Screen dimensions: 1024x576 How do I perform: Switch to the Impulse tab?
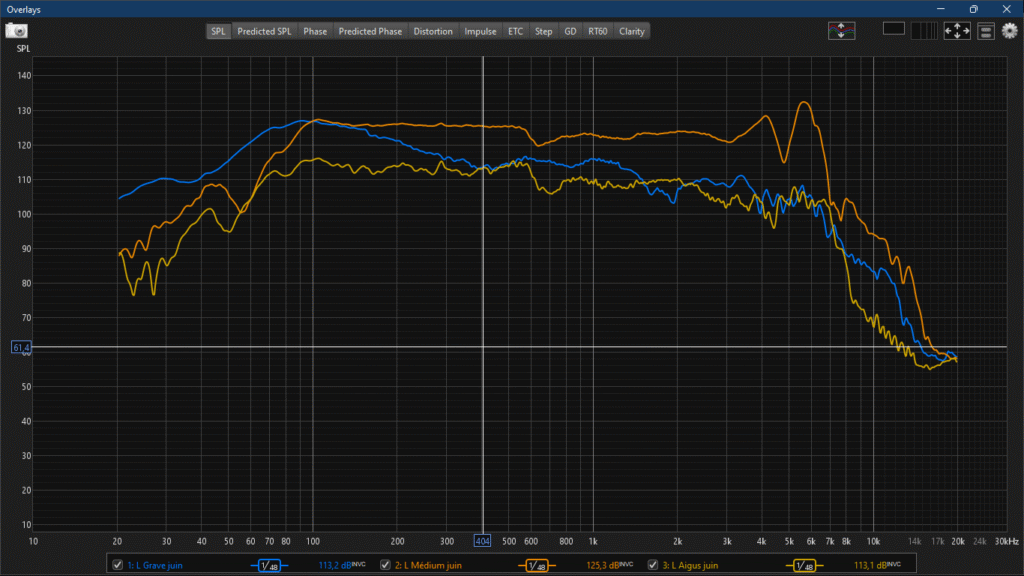480,31
